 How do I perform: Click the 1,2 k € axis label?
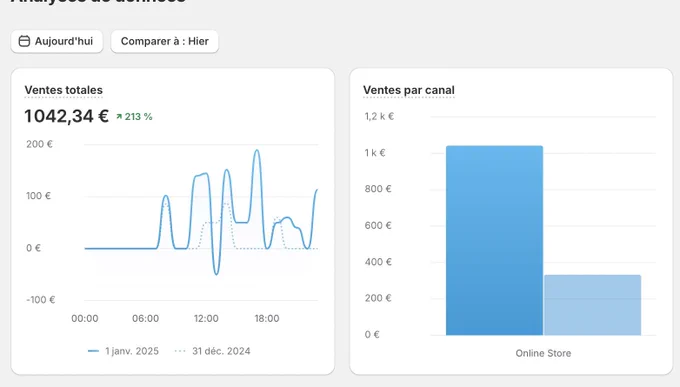coord(379,116)
